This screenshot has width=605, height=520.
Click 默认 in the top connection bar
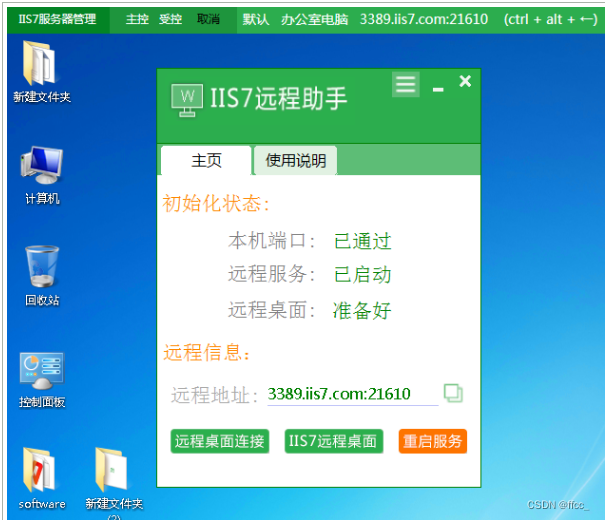[256, 19]
